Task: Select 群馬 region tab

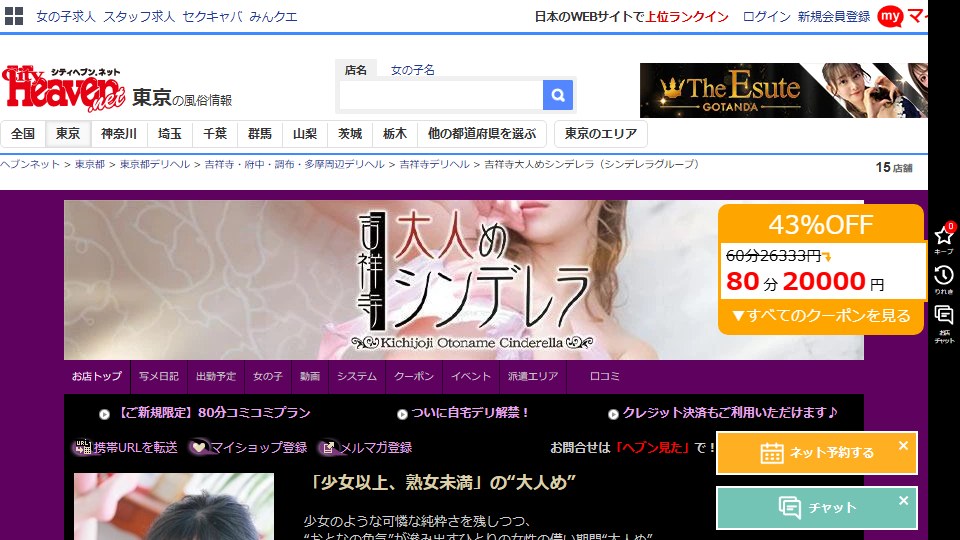Action: [x=260, y=134]
